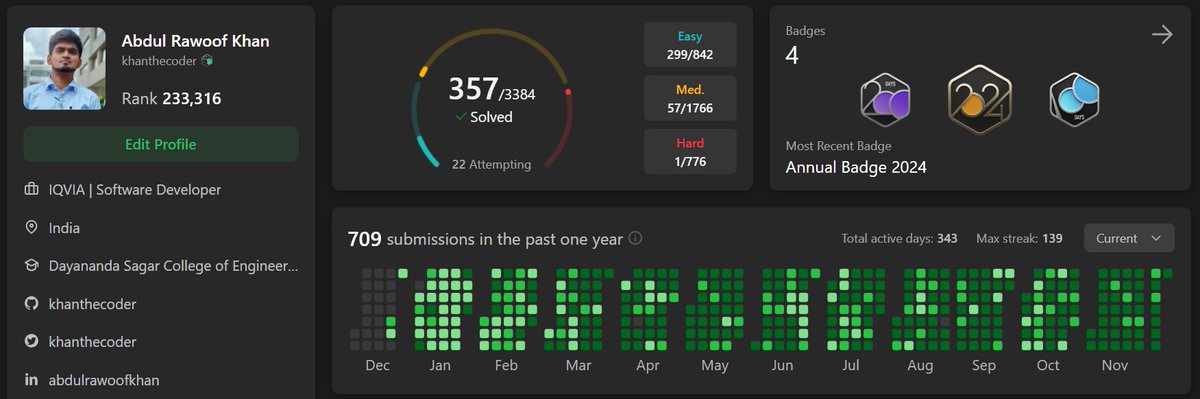Click the GitHub icon in sidebar
This screenshot has width=1200, height=399.
coord(31,304)
